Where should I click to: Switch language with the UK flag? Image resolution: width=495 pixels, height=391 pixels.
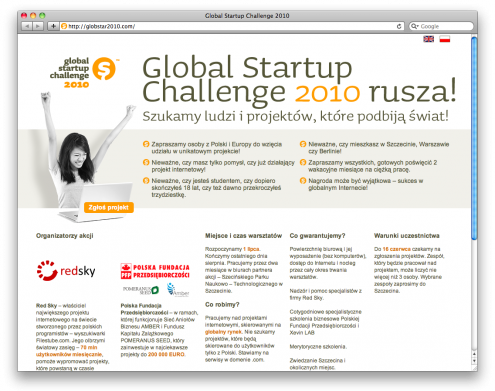tap(429, 39)
